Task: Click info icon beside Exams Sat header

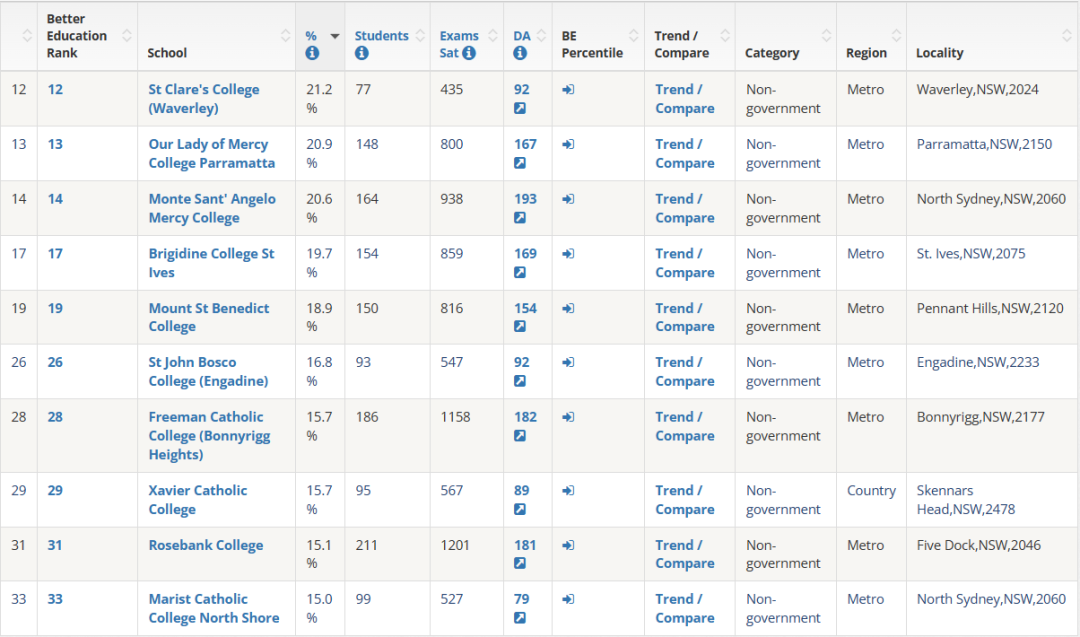Action: [x=469, y=53]
